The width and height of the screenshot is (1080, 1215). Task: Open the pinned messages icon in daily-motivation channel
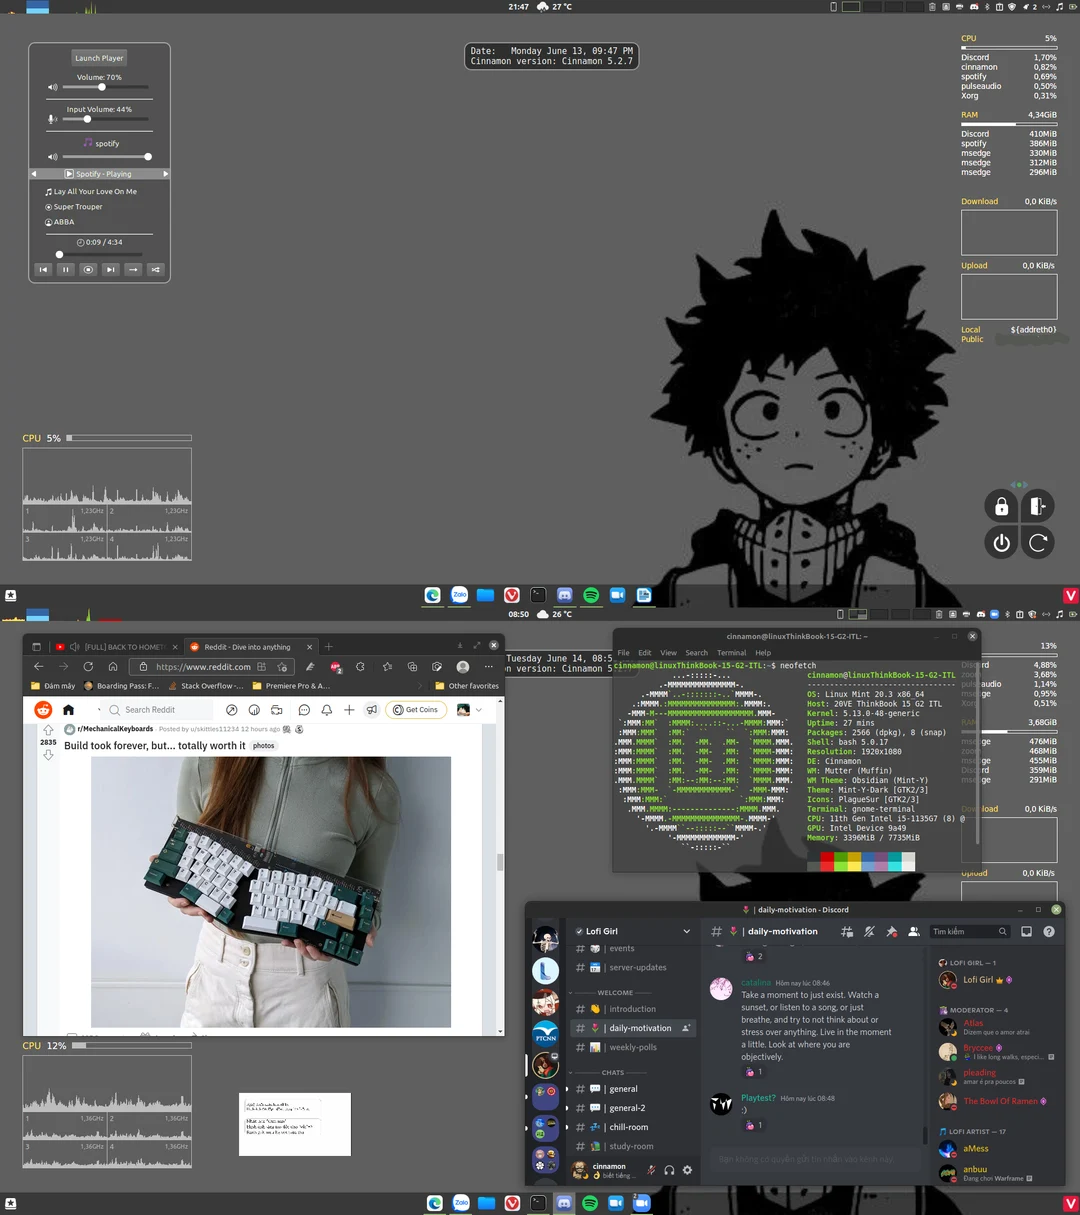click(889, 931)
